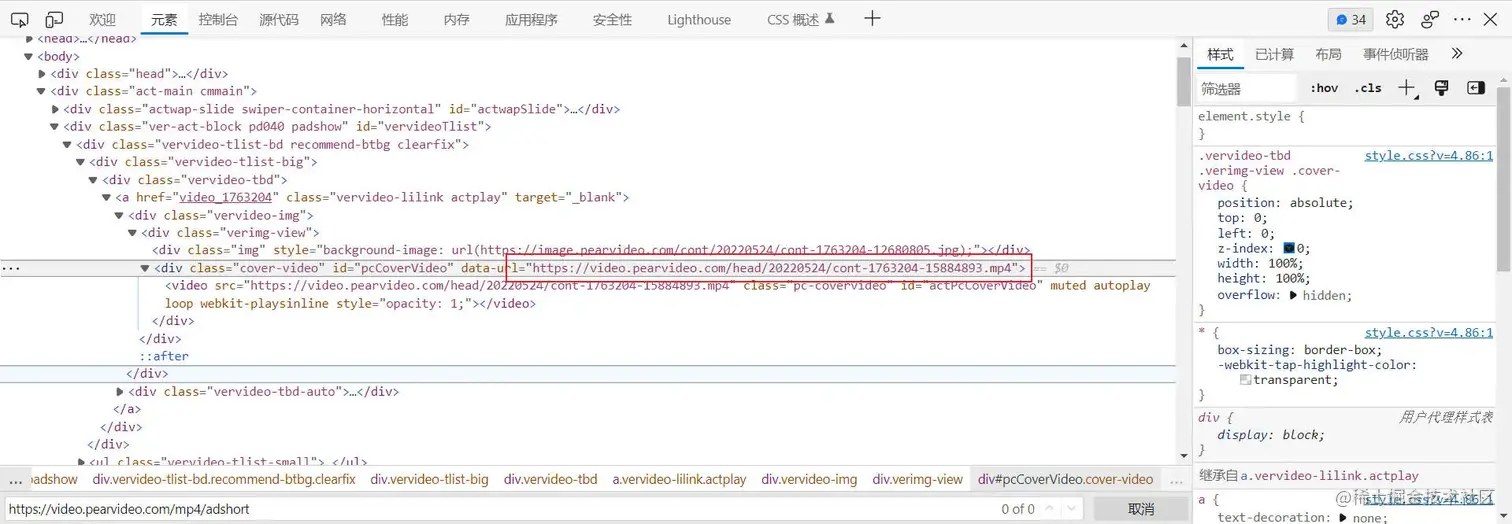The image size is (1512, 524).
Task: Open the 性能 tab
Action: [395, 19]
